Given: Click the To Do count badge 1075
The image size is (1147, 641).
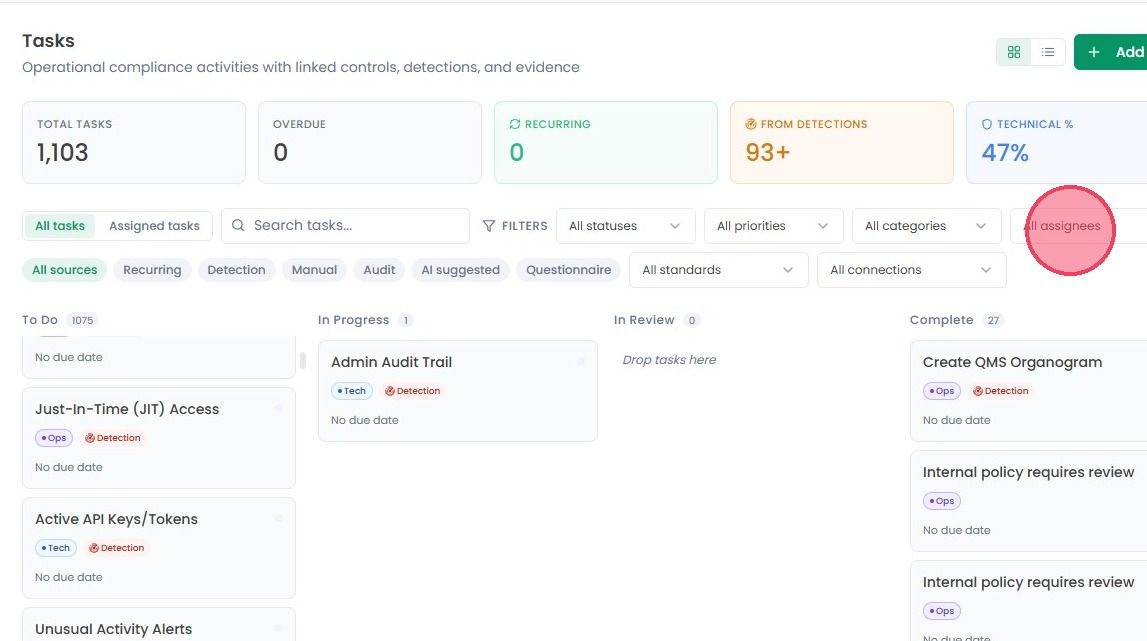Looking at the screenshot, I should coord(82,320).
